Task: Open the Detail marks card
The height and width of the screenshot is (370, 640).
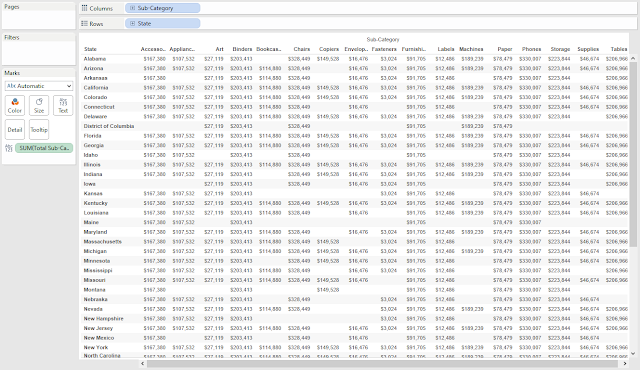Action: 15,130
